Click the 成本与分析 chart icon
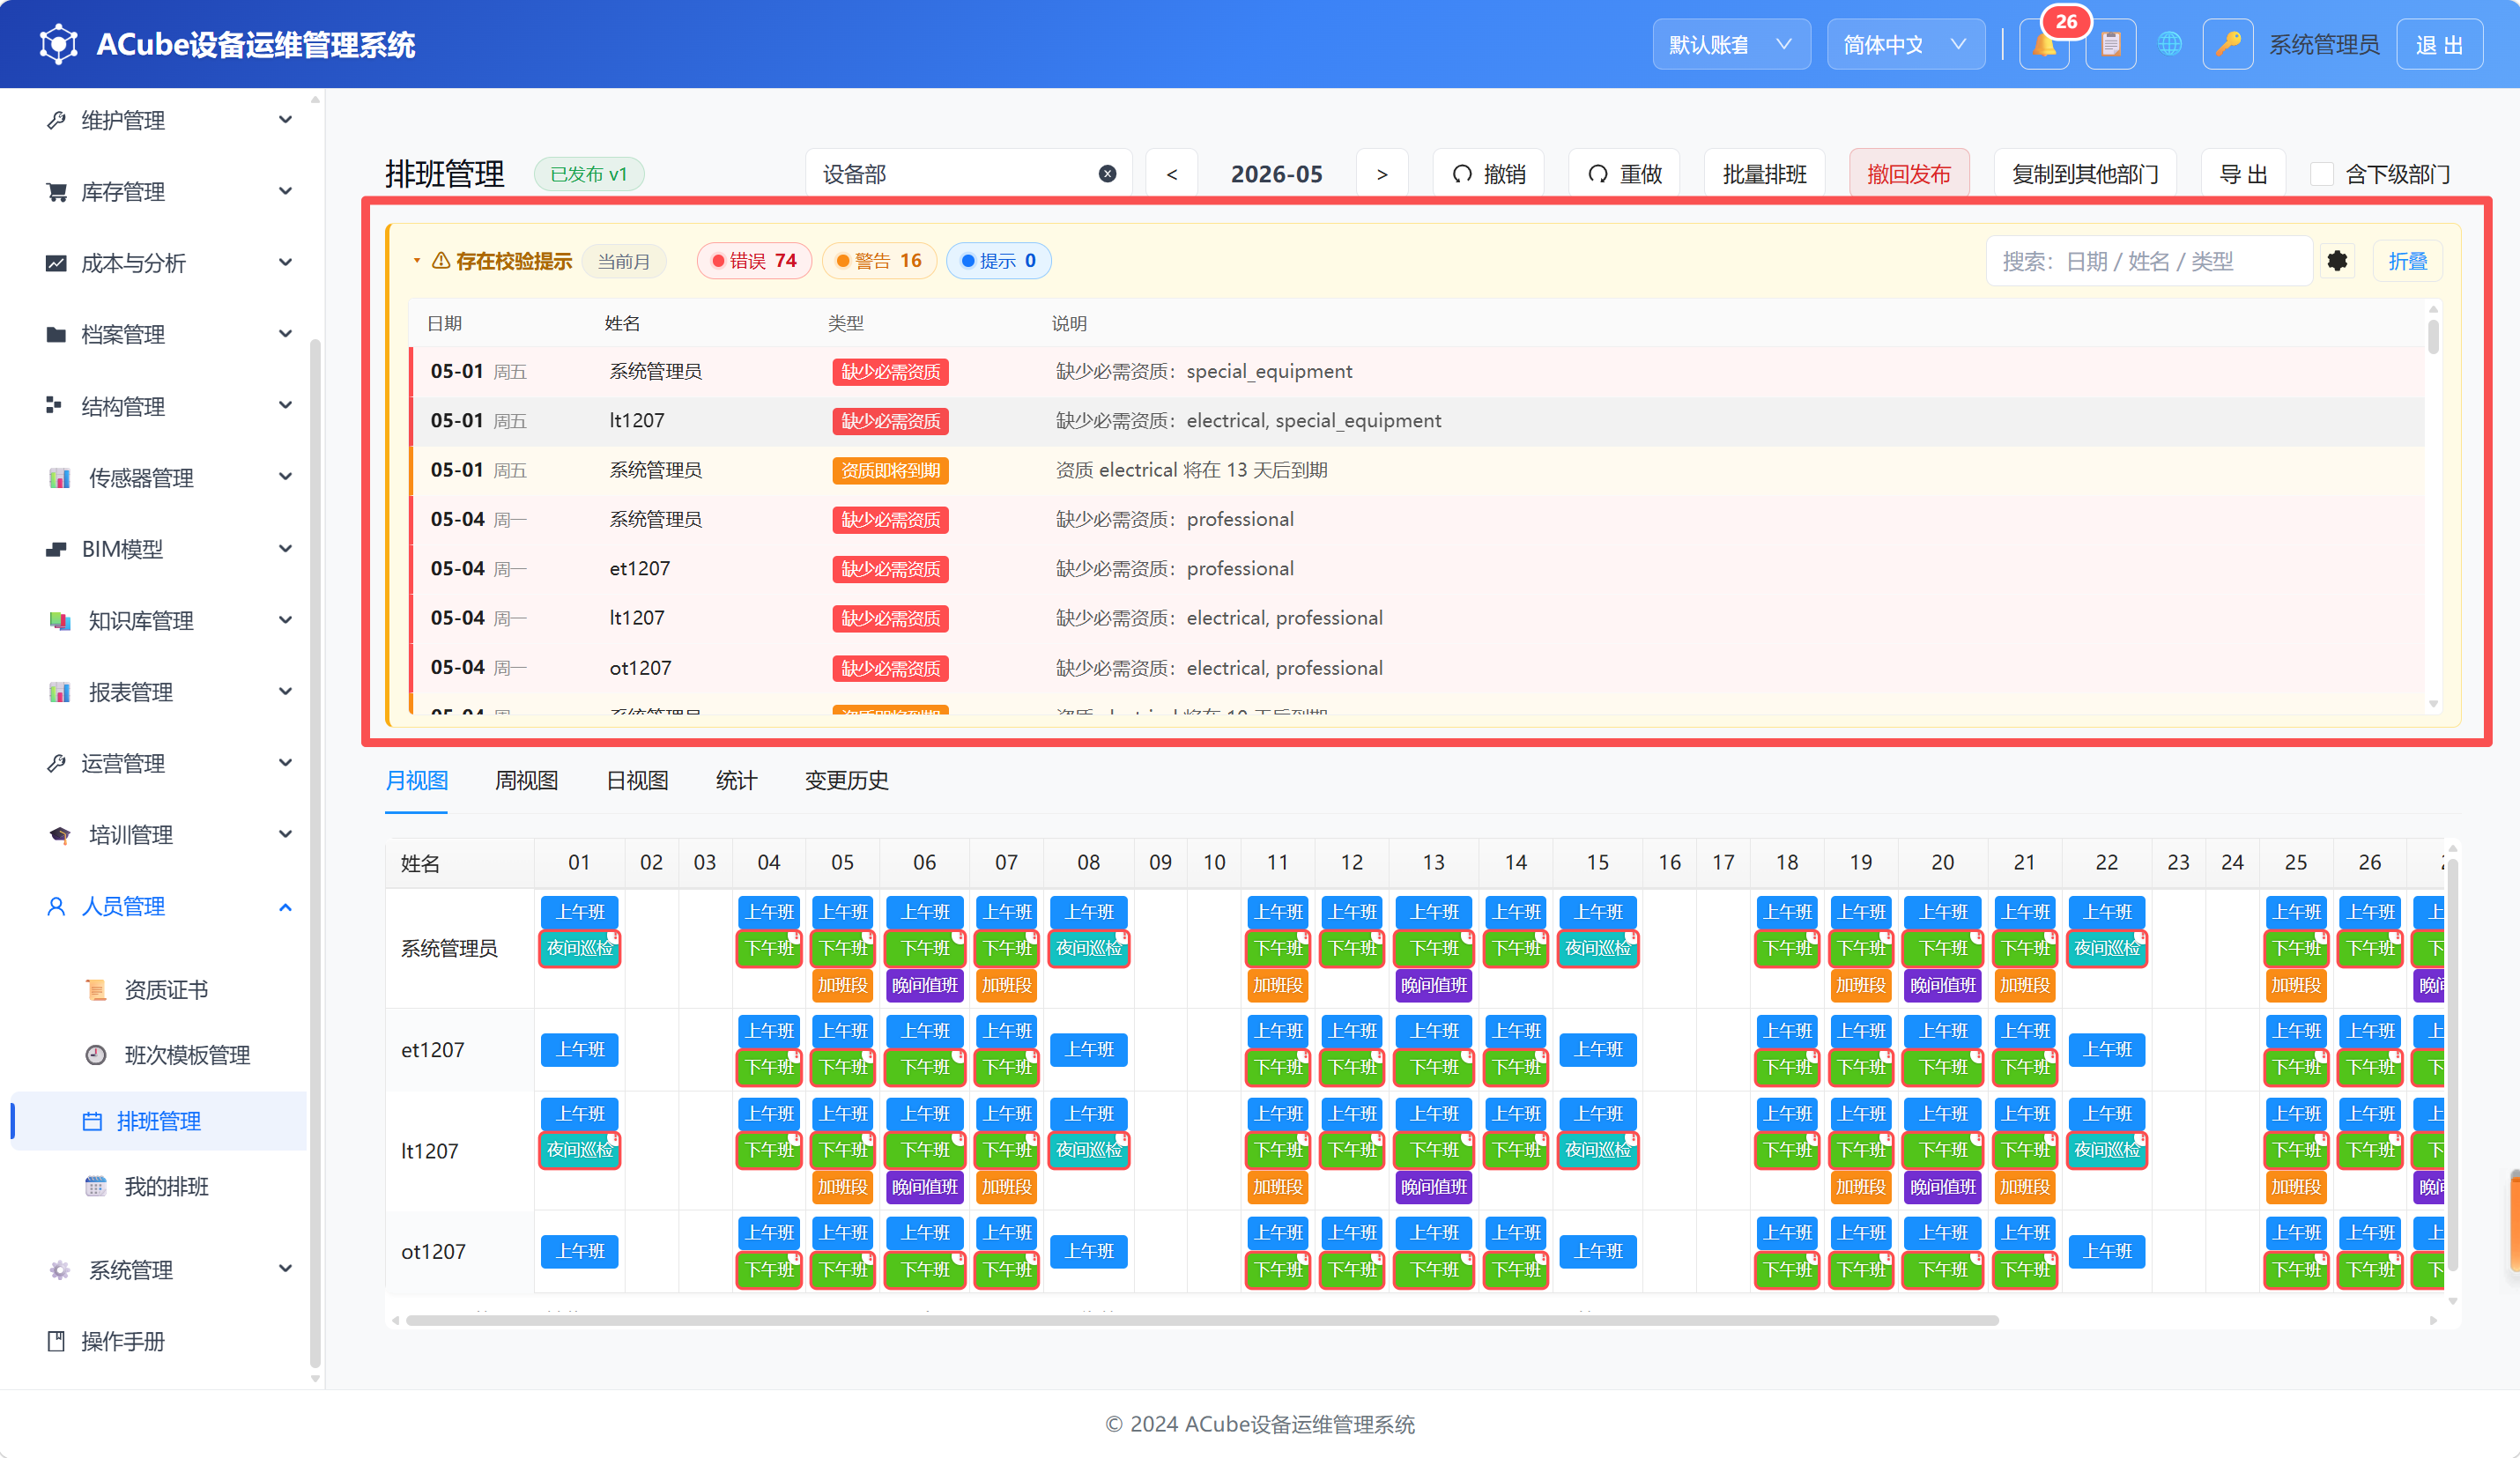Viewport: 2520px width, 1458px height. point(57,263)
